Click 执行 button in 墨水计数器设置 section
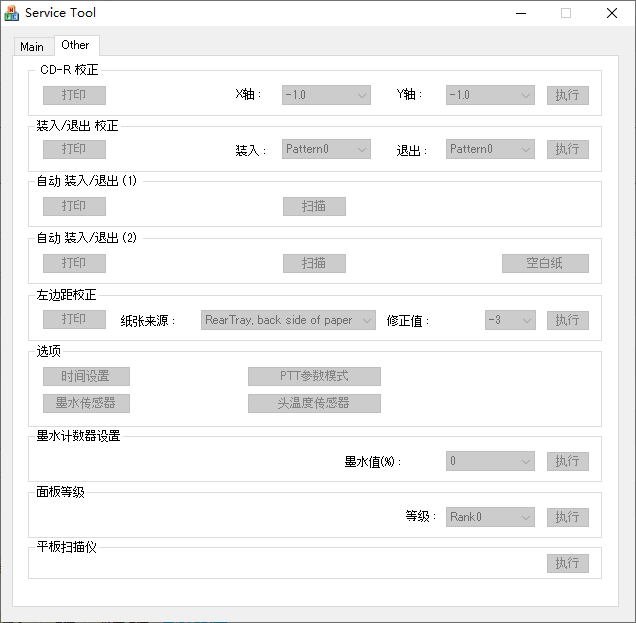Viewport: 636px width, 623px height. pos(567,461)
